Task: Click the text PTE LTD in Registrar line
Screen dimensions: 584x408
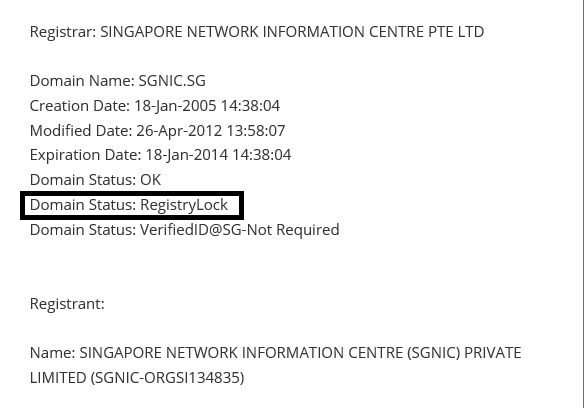Action: [x=456, y=32]
